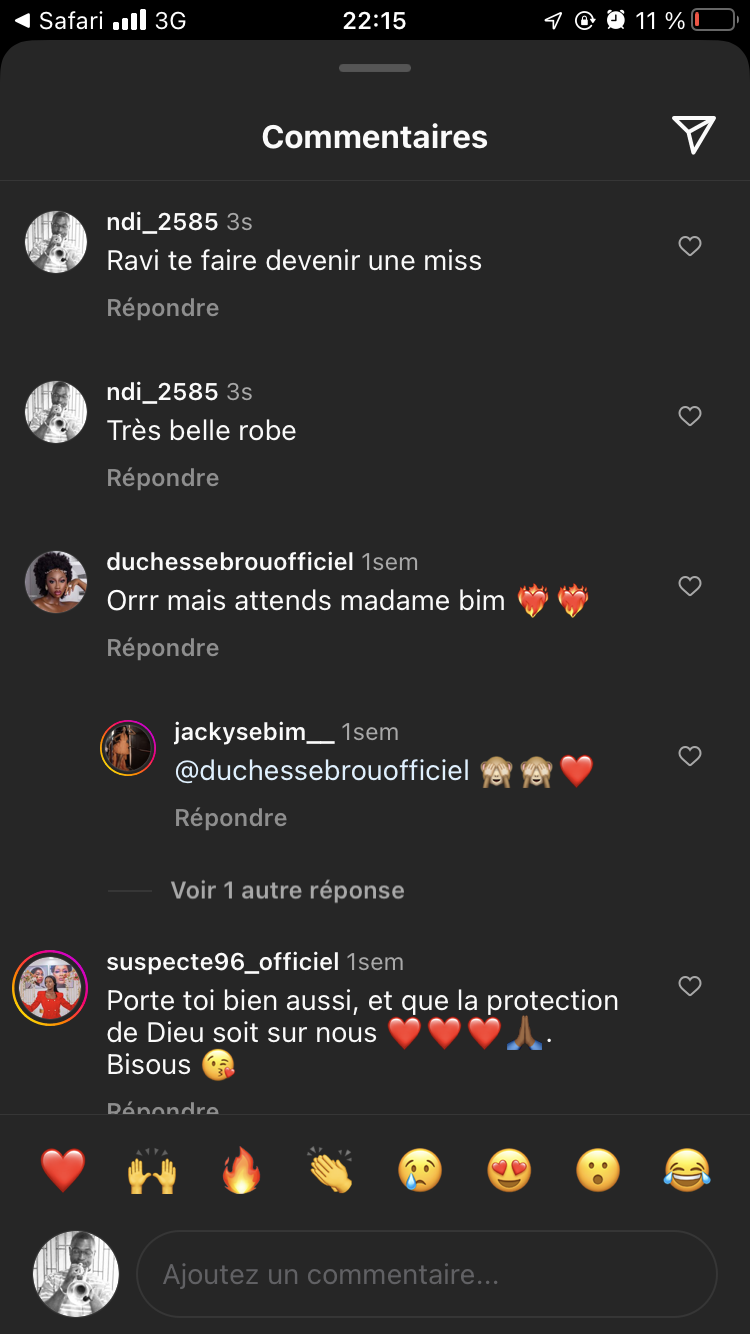Insert the heart-eyes quick emoji
Screen dimensions: 750x1334
[x=509, y=1169]
